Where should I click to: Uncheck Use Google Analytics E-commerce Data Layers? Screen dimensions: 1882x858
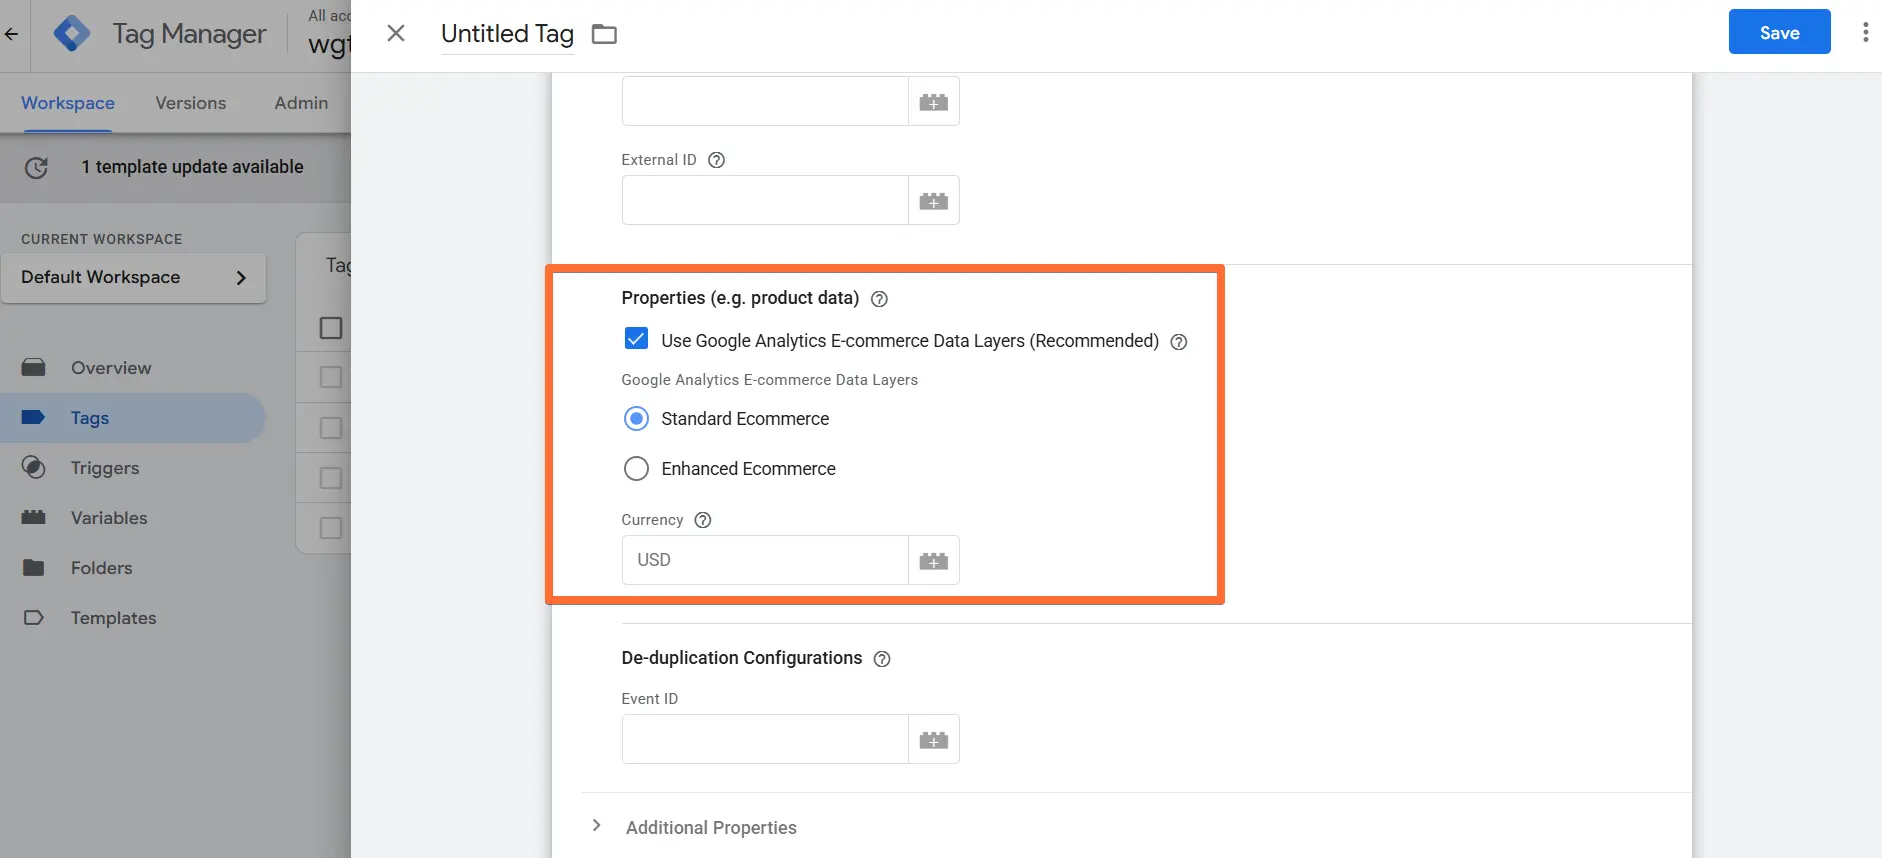point(636,339)
